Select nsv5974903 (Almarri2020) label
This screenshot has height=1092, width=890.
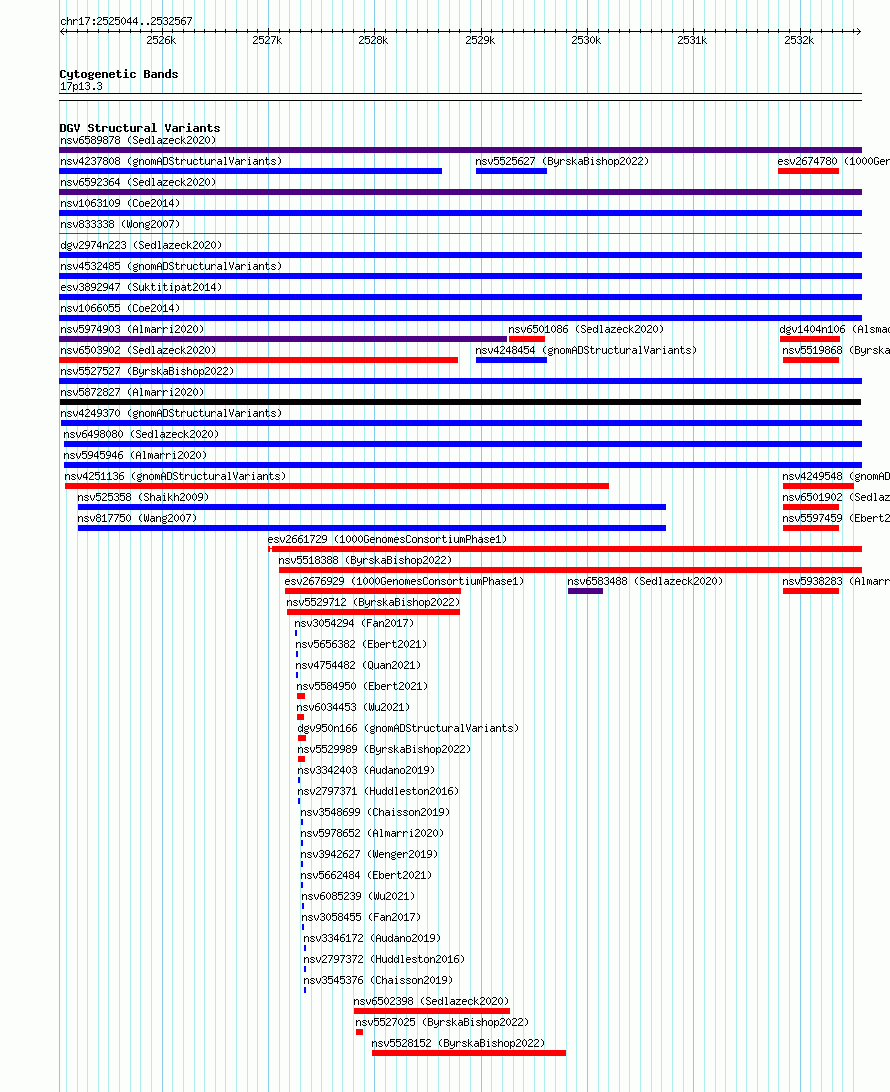pyautogui.click(x=132, y=329)
